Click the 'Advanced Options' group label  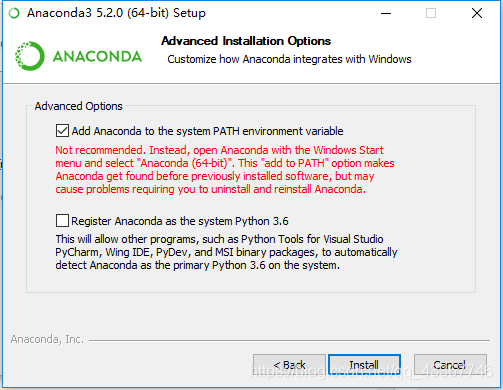pos(79,106)
